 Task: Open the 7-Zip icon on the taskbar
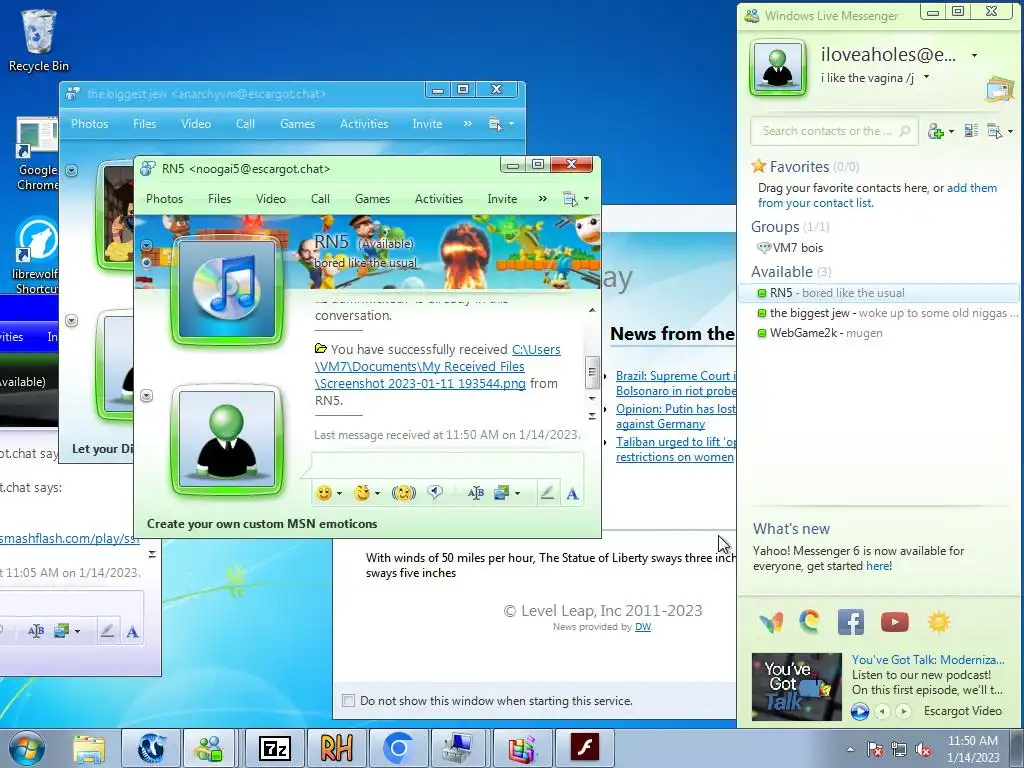click(x=274, y=748)
